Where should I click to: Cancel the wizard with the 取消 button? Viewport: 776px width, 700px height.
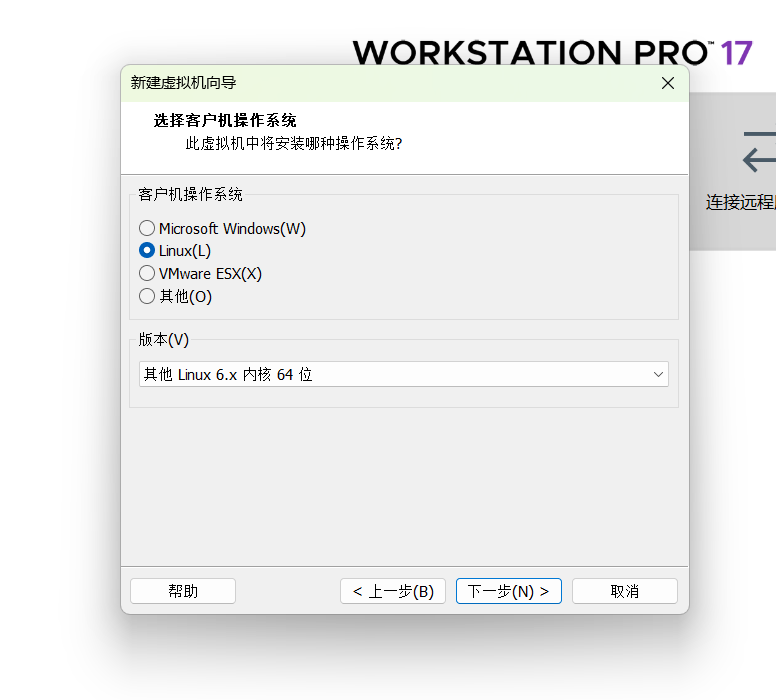(x=625, y=591)
